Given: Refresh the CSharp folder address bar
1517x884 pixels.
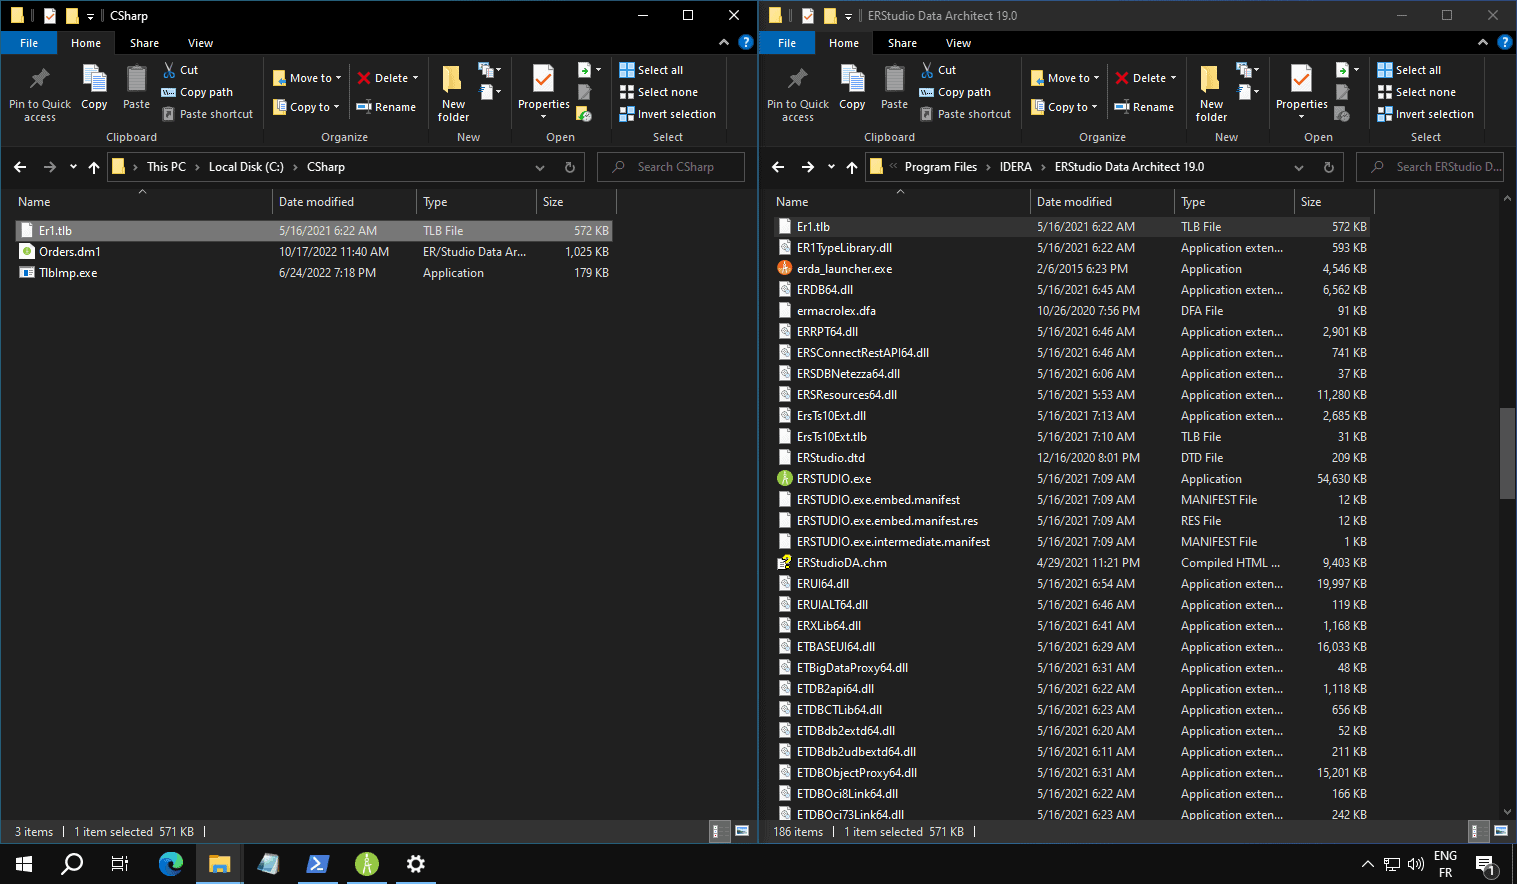Looking at the screenshot, I should (x=570, y=167).
